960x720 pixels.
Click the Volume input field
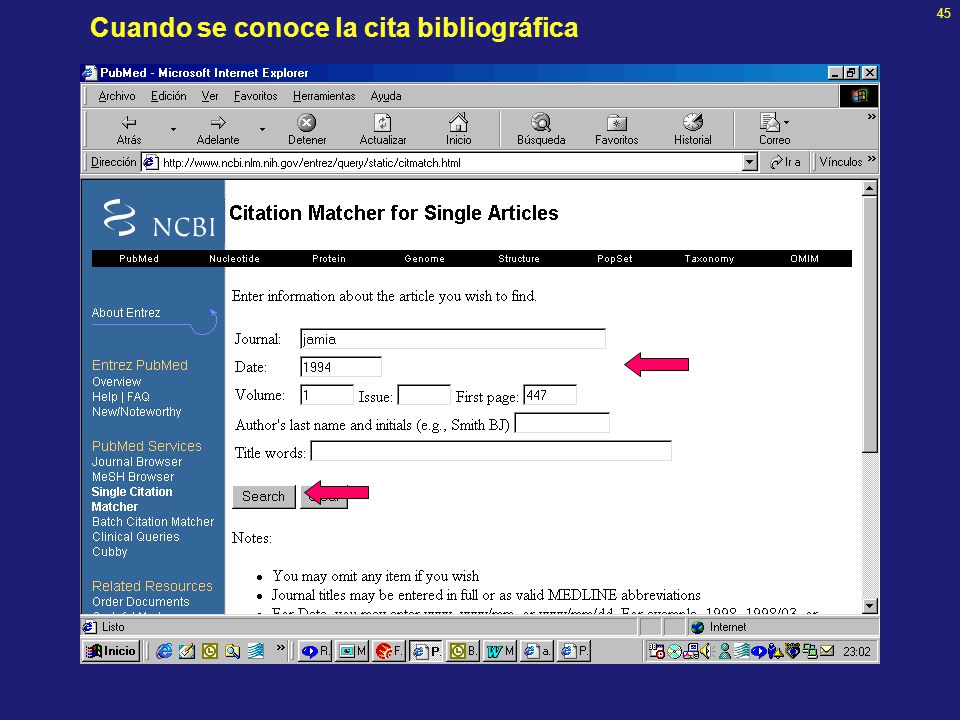[327, 395]
